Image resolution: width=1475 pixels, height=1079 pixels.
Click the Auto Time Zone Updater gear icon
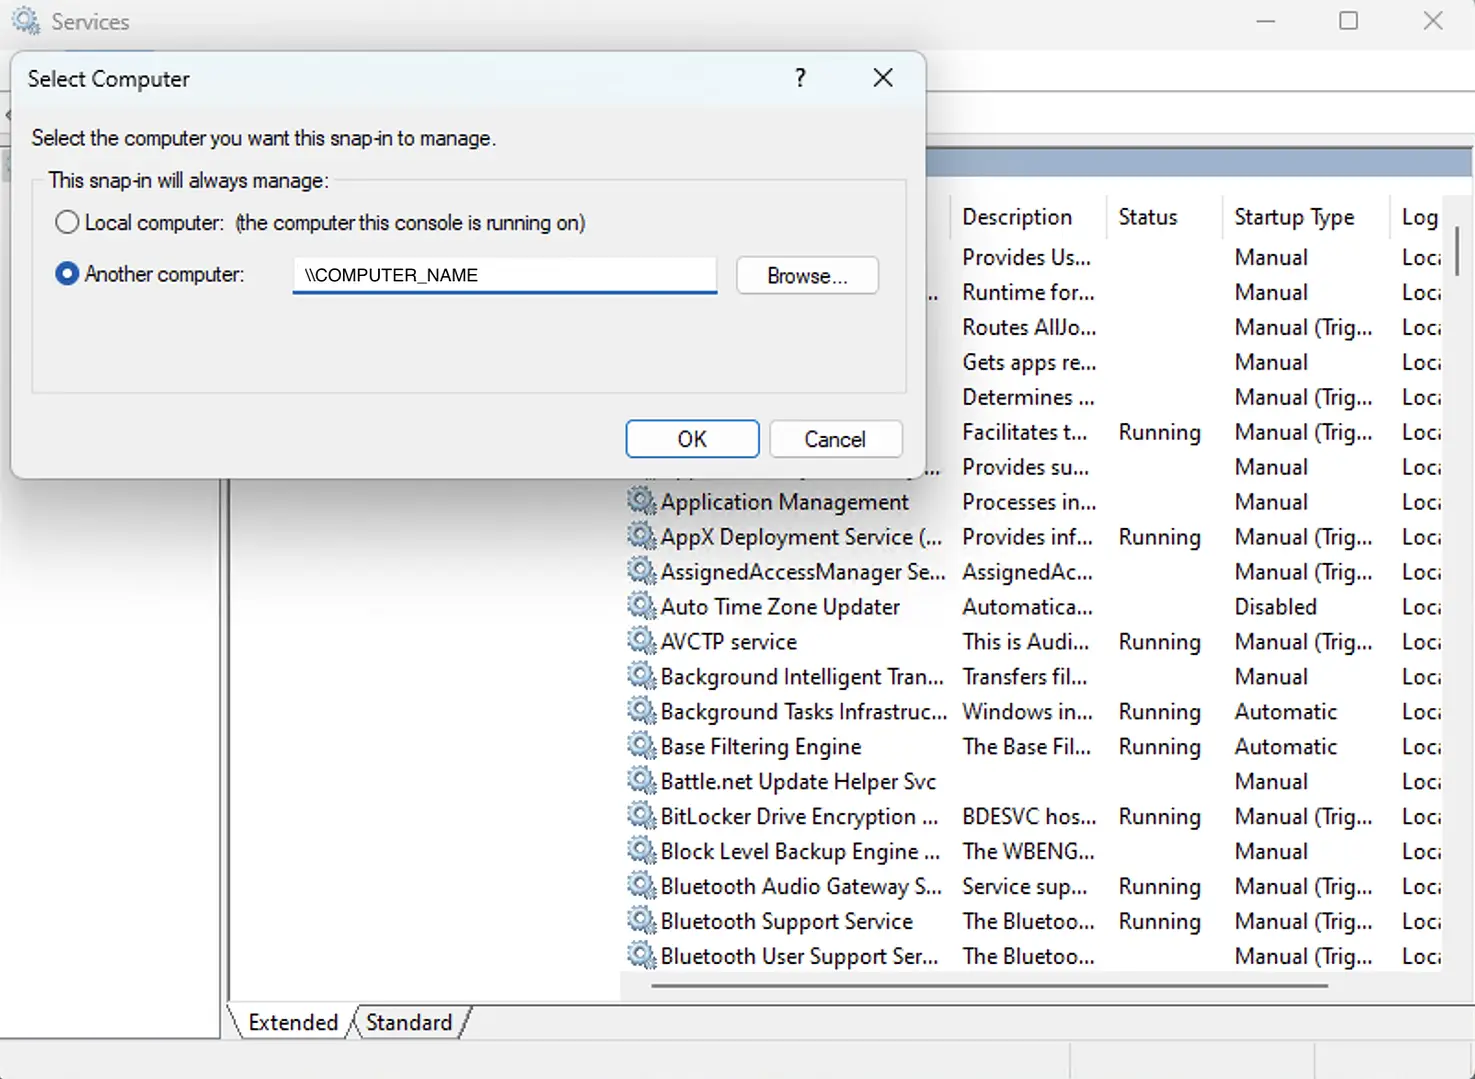click(641, 606)
